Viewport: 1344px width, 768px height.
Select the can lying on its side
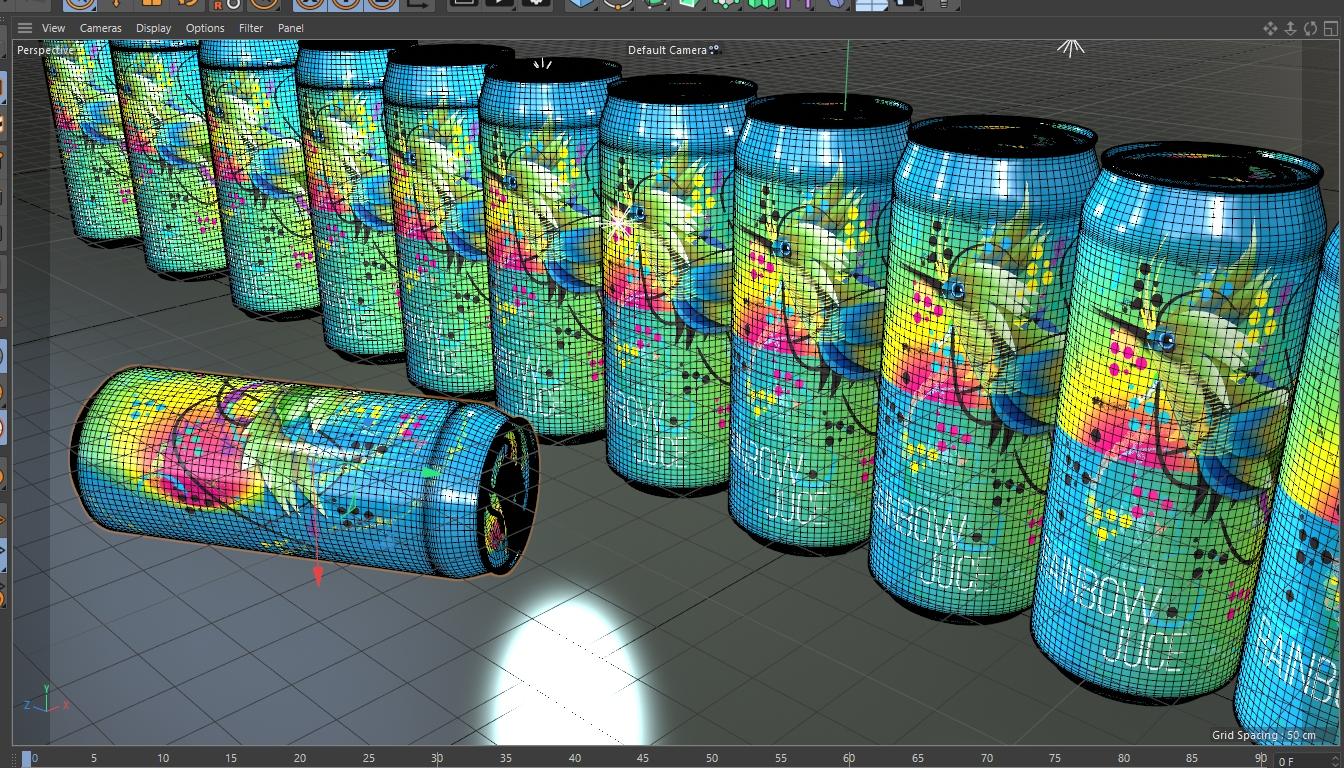point(305,472)
